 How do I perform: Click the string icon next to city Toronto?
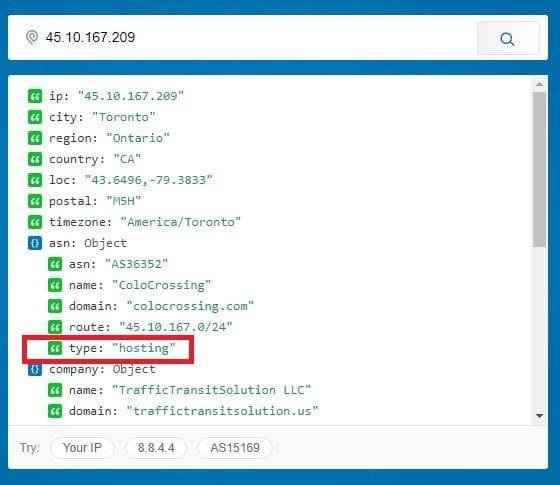click(x=35, y=117)
